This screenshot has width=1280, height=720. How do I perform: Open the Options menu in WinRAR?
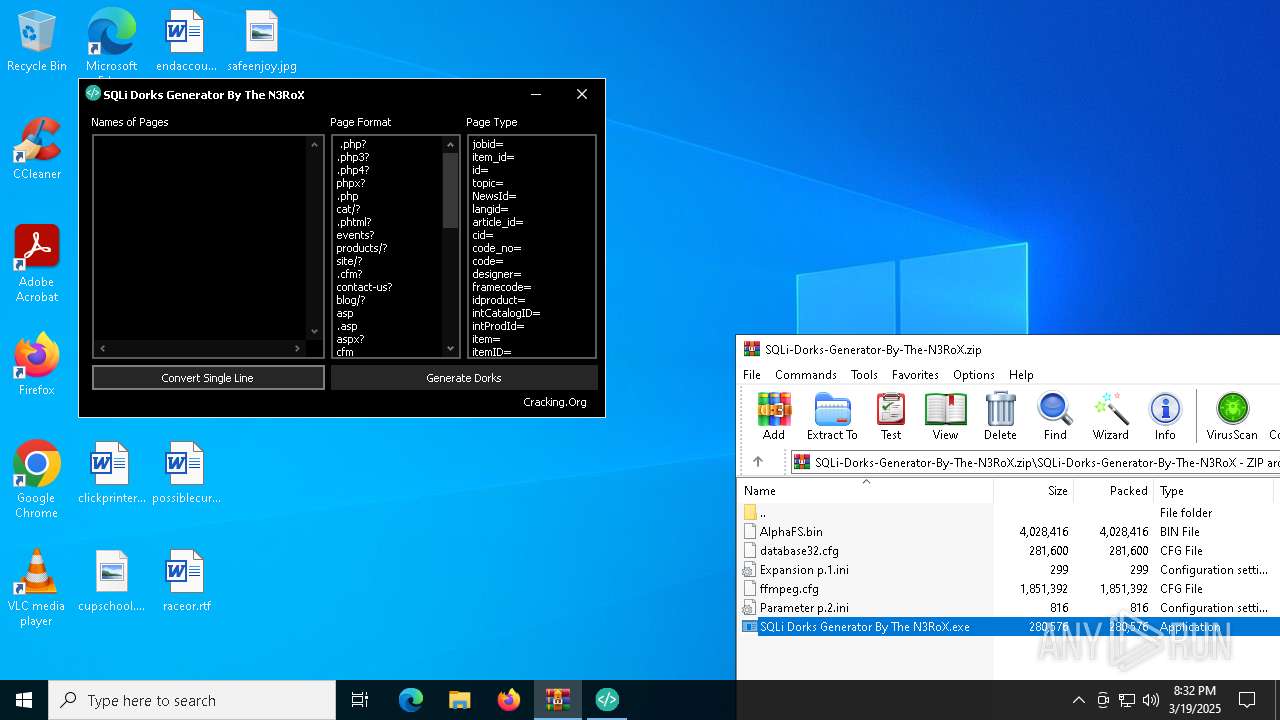pos(973,374)
